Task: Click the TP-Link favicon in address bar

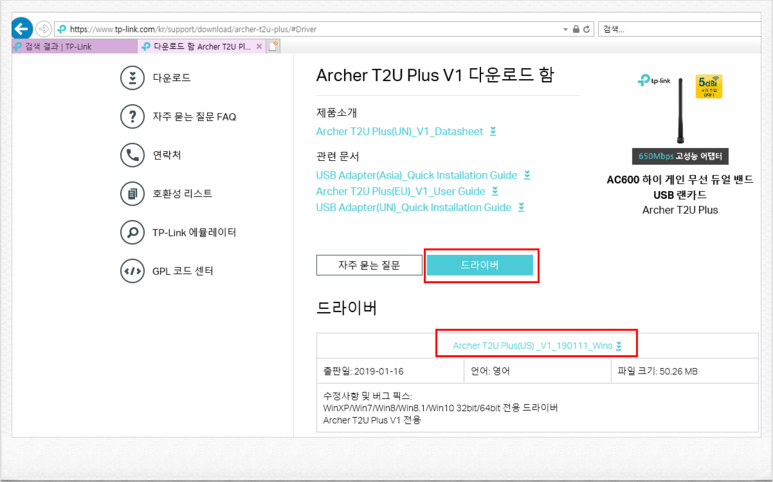Action: [61, 29]
